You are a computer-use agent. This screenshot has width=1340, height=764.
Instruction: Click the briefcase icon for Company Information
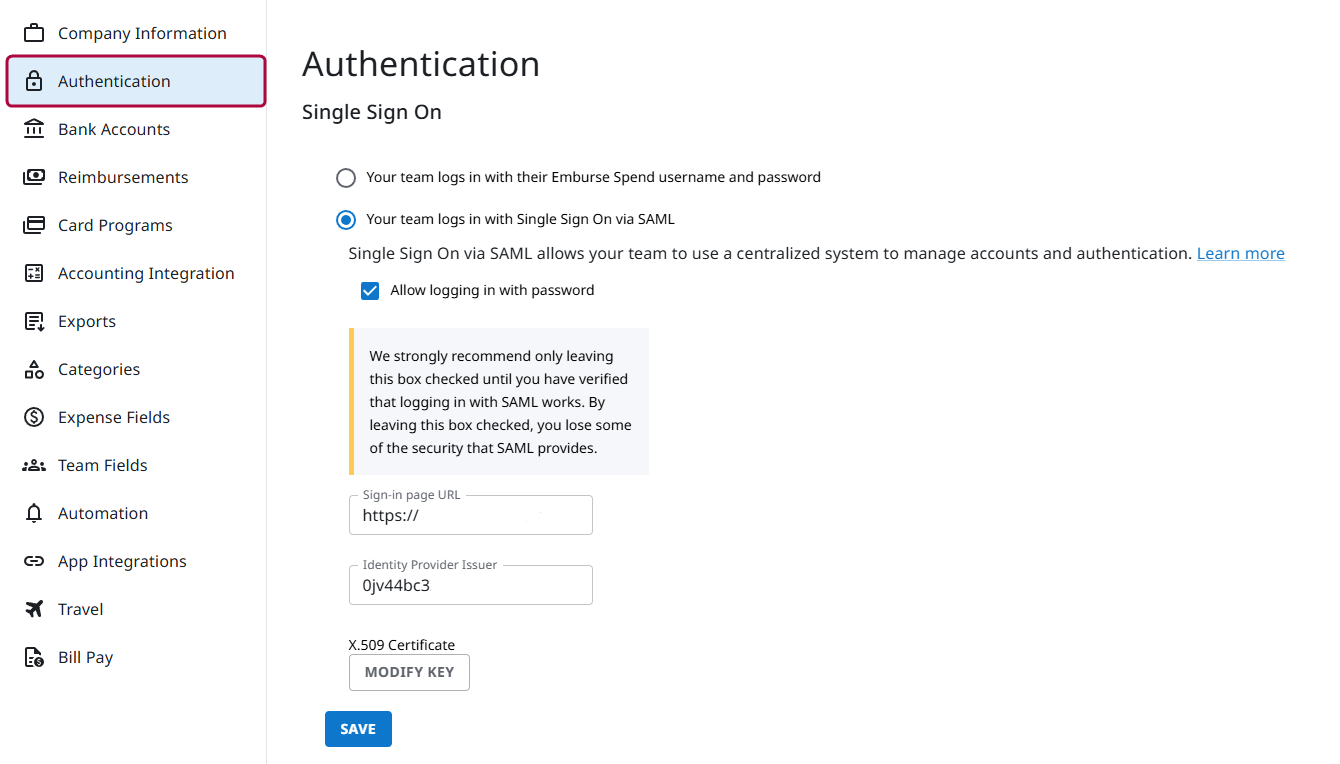click(x=34, y=33)
